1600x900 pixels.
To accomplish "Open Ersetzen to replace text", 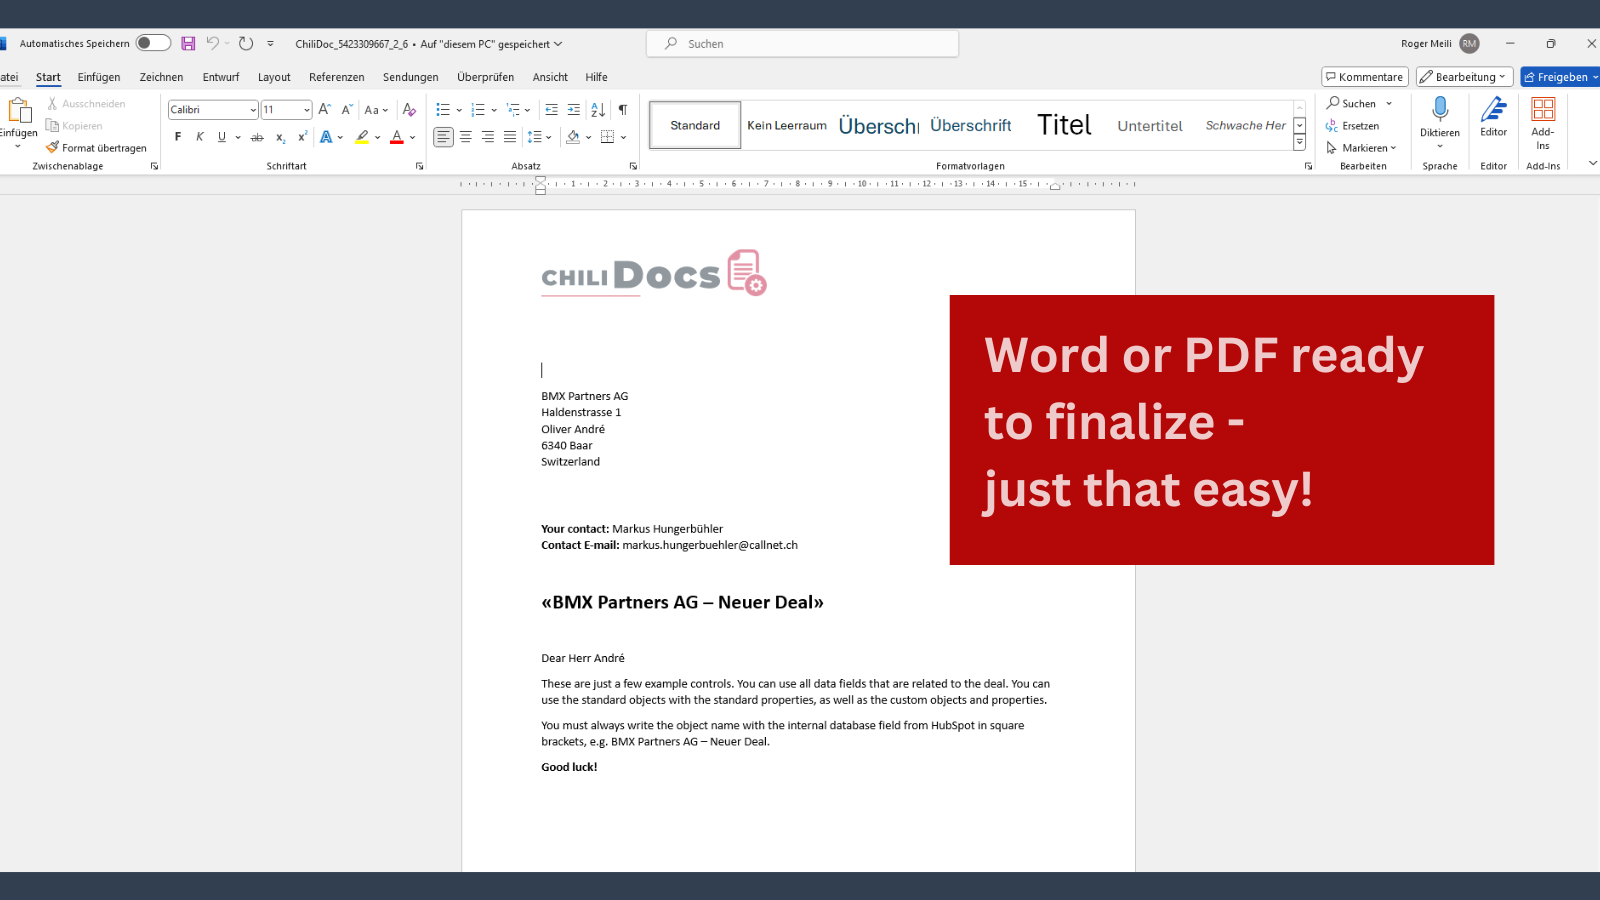I will (x=1358, y=125).
